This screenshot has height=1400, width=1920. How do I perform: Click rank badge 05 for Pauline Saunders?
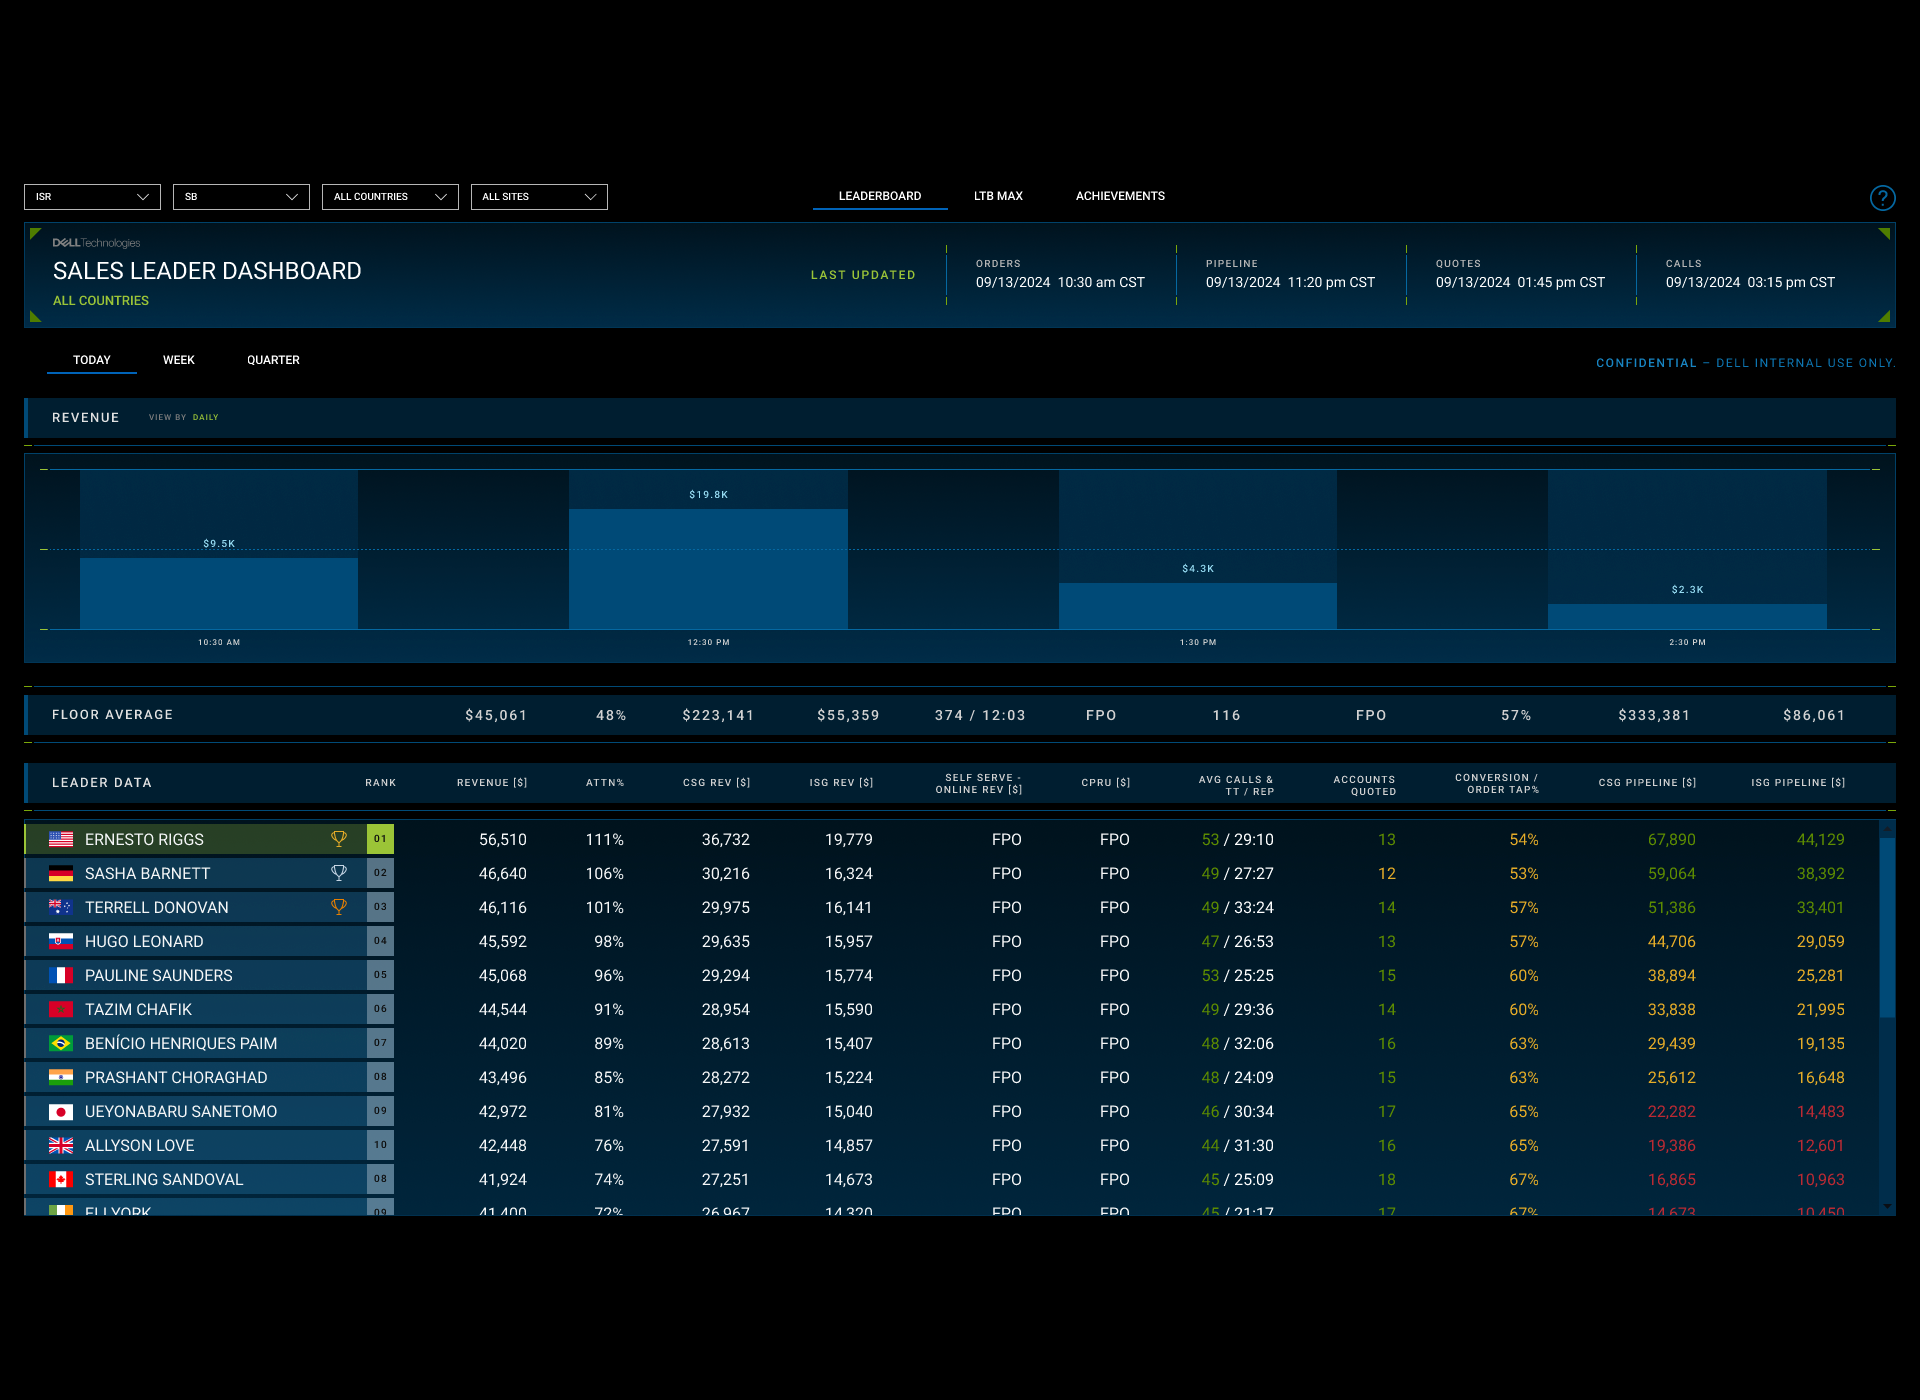(380, 975)
